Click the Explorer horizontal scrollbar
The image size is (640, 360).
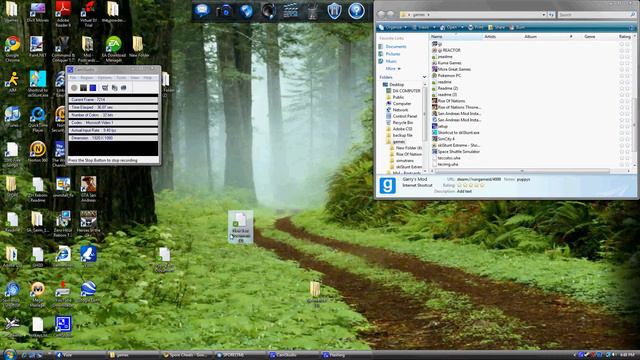point(522,171)
